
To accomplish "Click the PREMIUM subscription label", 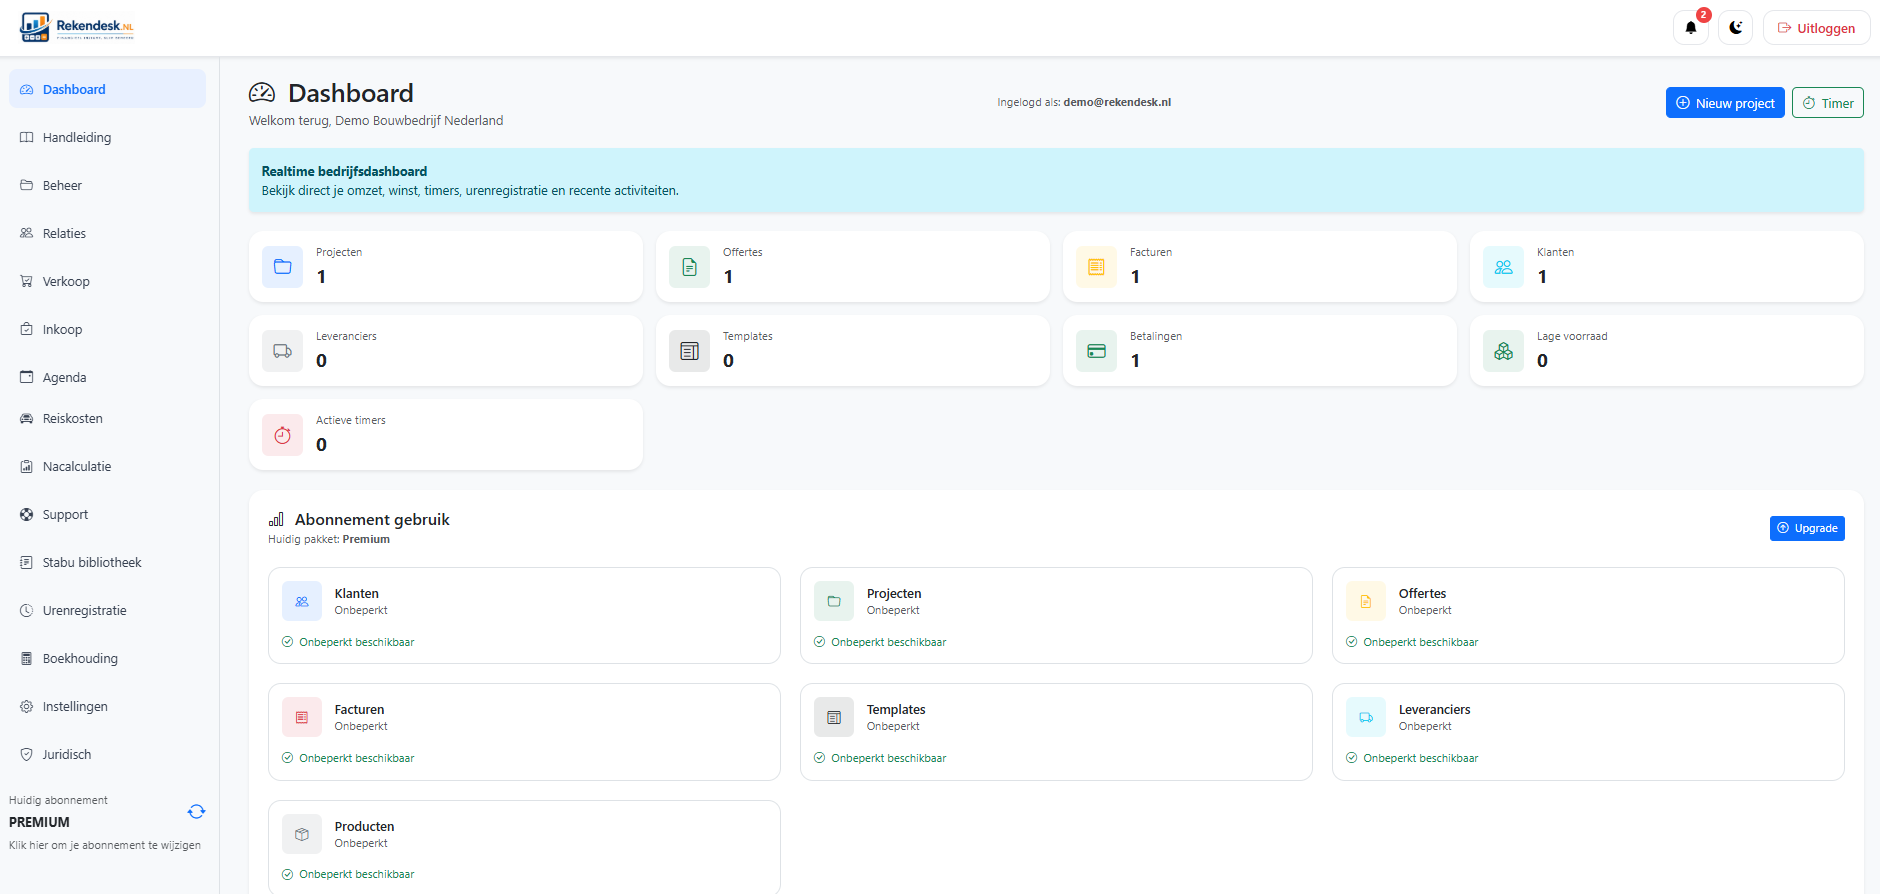I will click(x=39, y=822).
